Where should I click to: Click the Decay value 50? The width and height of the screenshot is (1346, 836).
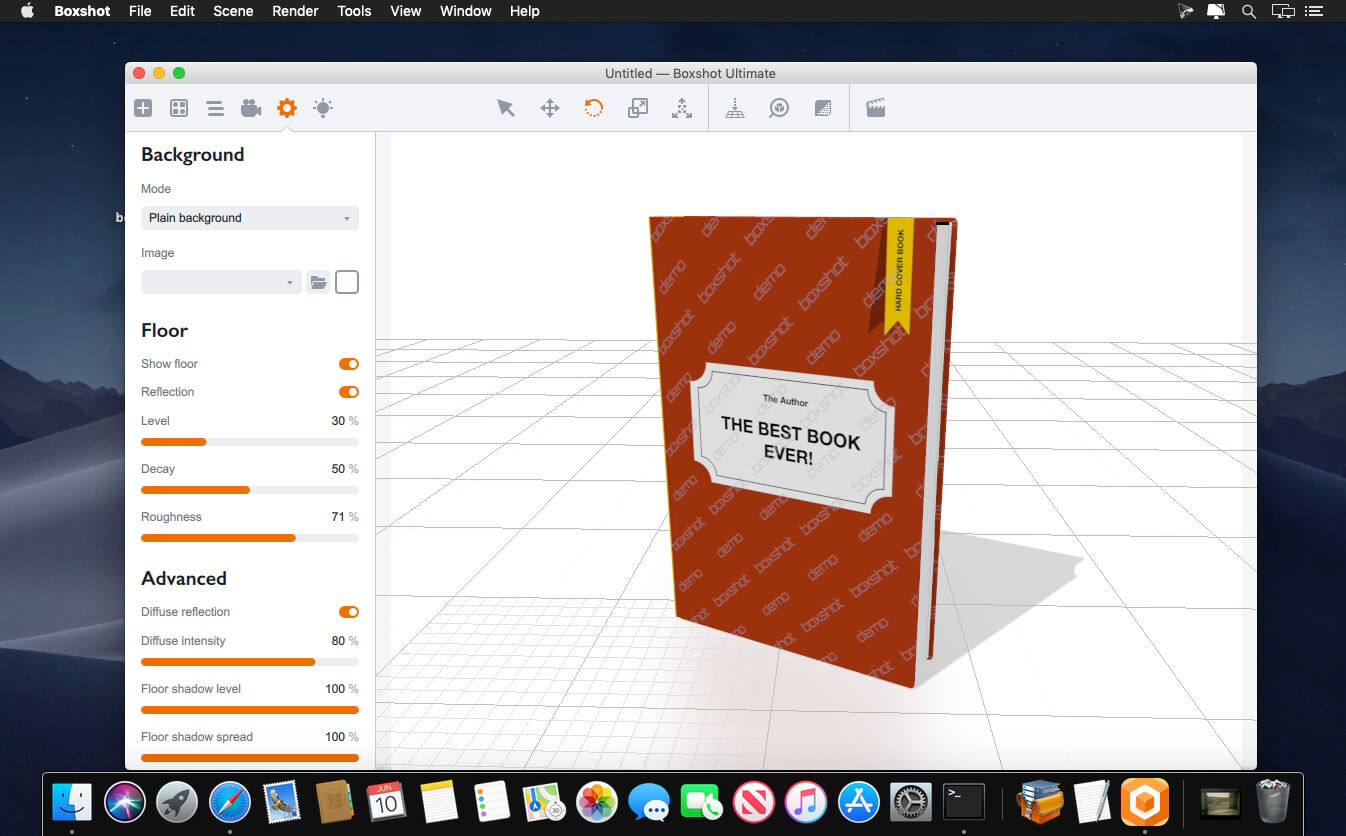click(x=338, y=469)
